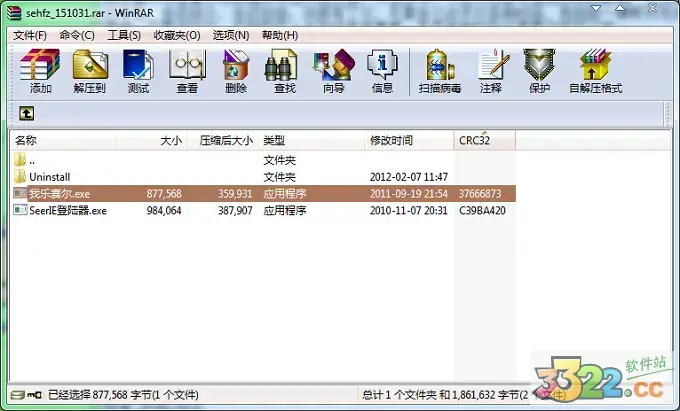680x411 pixels.
Task: Open the 命令(C) menu
Action: (x=77, y=35)
